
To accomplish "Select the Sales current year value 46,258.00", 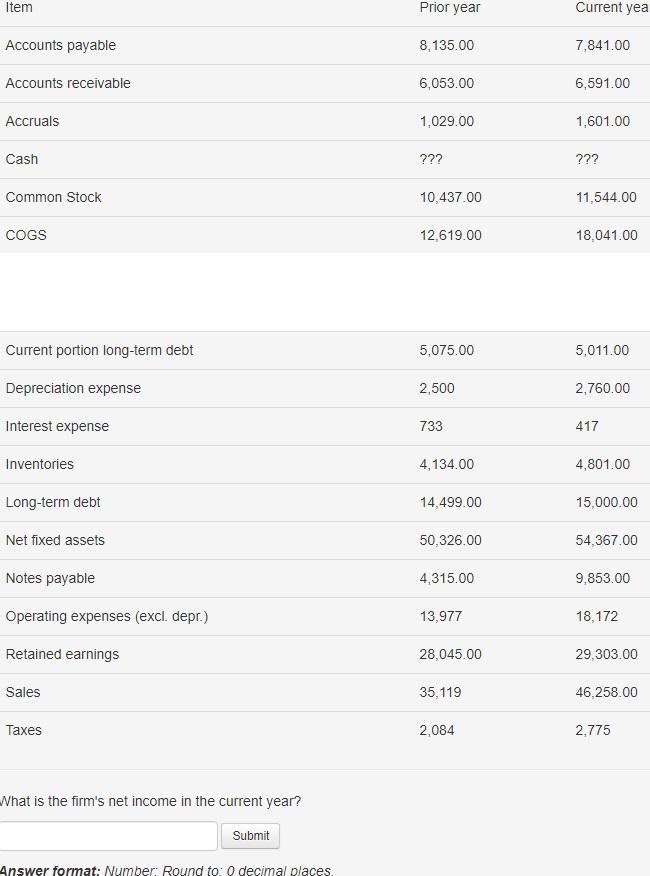I will [606, 692].
